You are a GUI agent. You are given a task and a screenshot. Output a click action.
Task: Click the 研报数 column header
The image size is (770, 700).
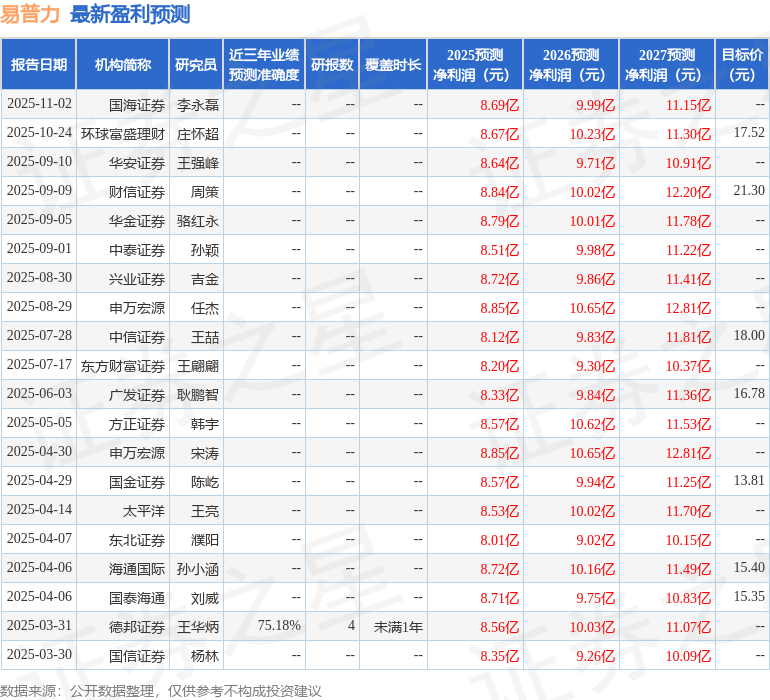click(332, 64)
